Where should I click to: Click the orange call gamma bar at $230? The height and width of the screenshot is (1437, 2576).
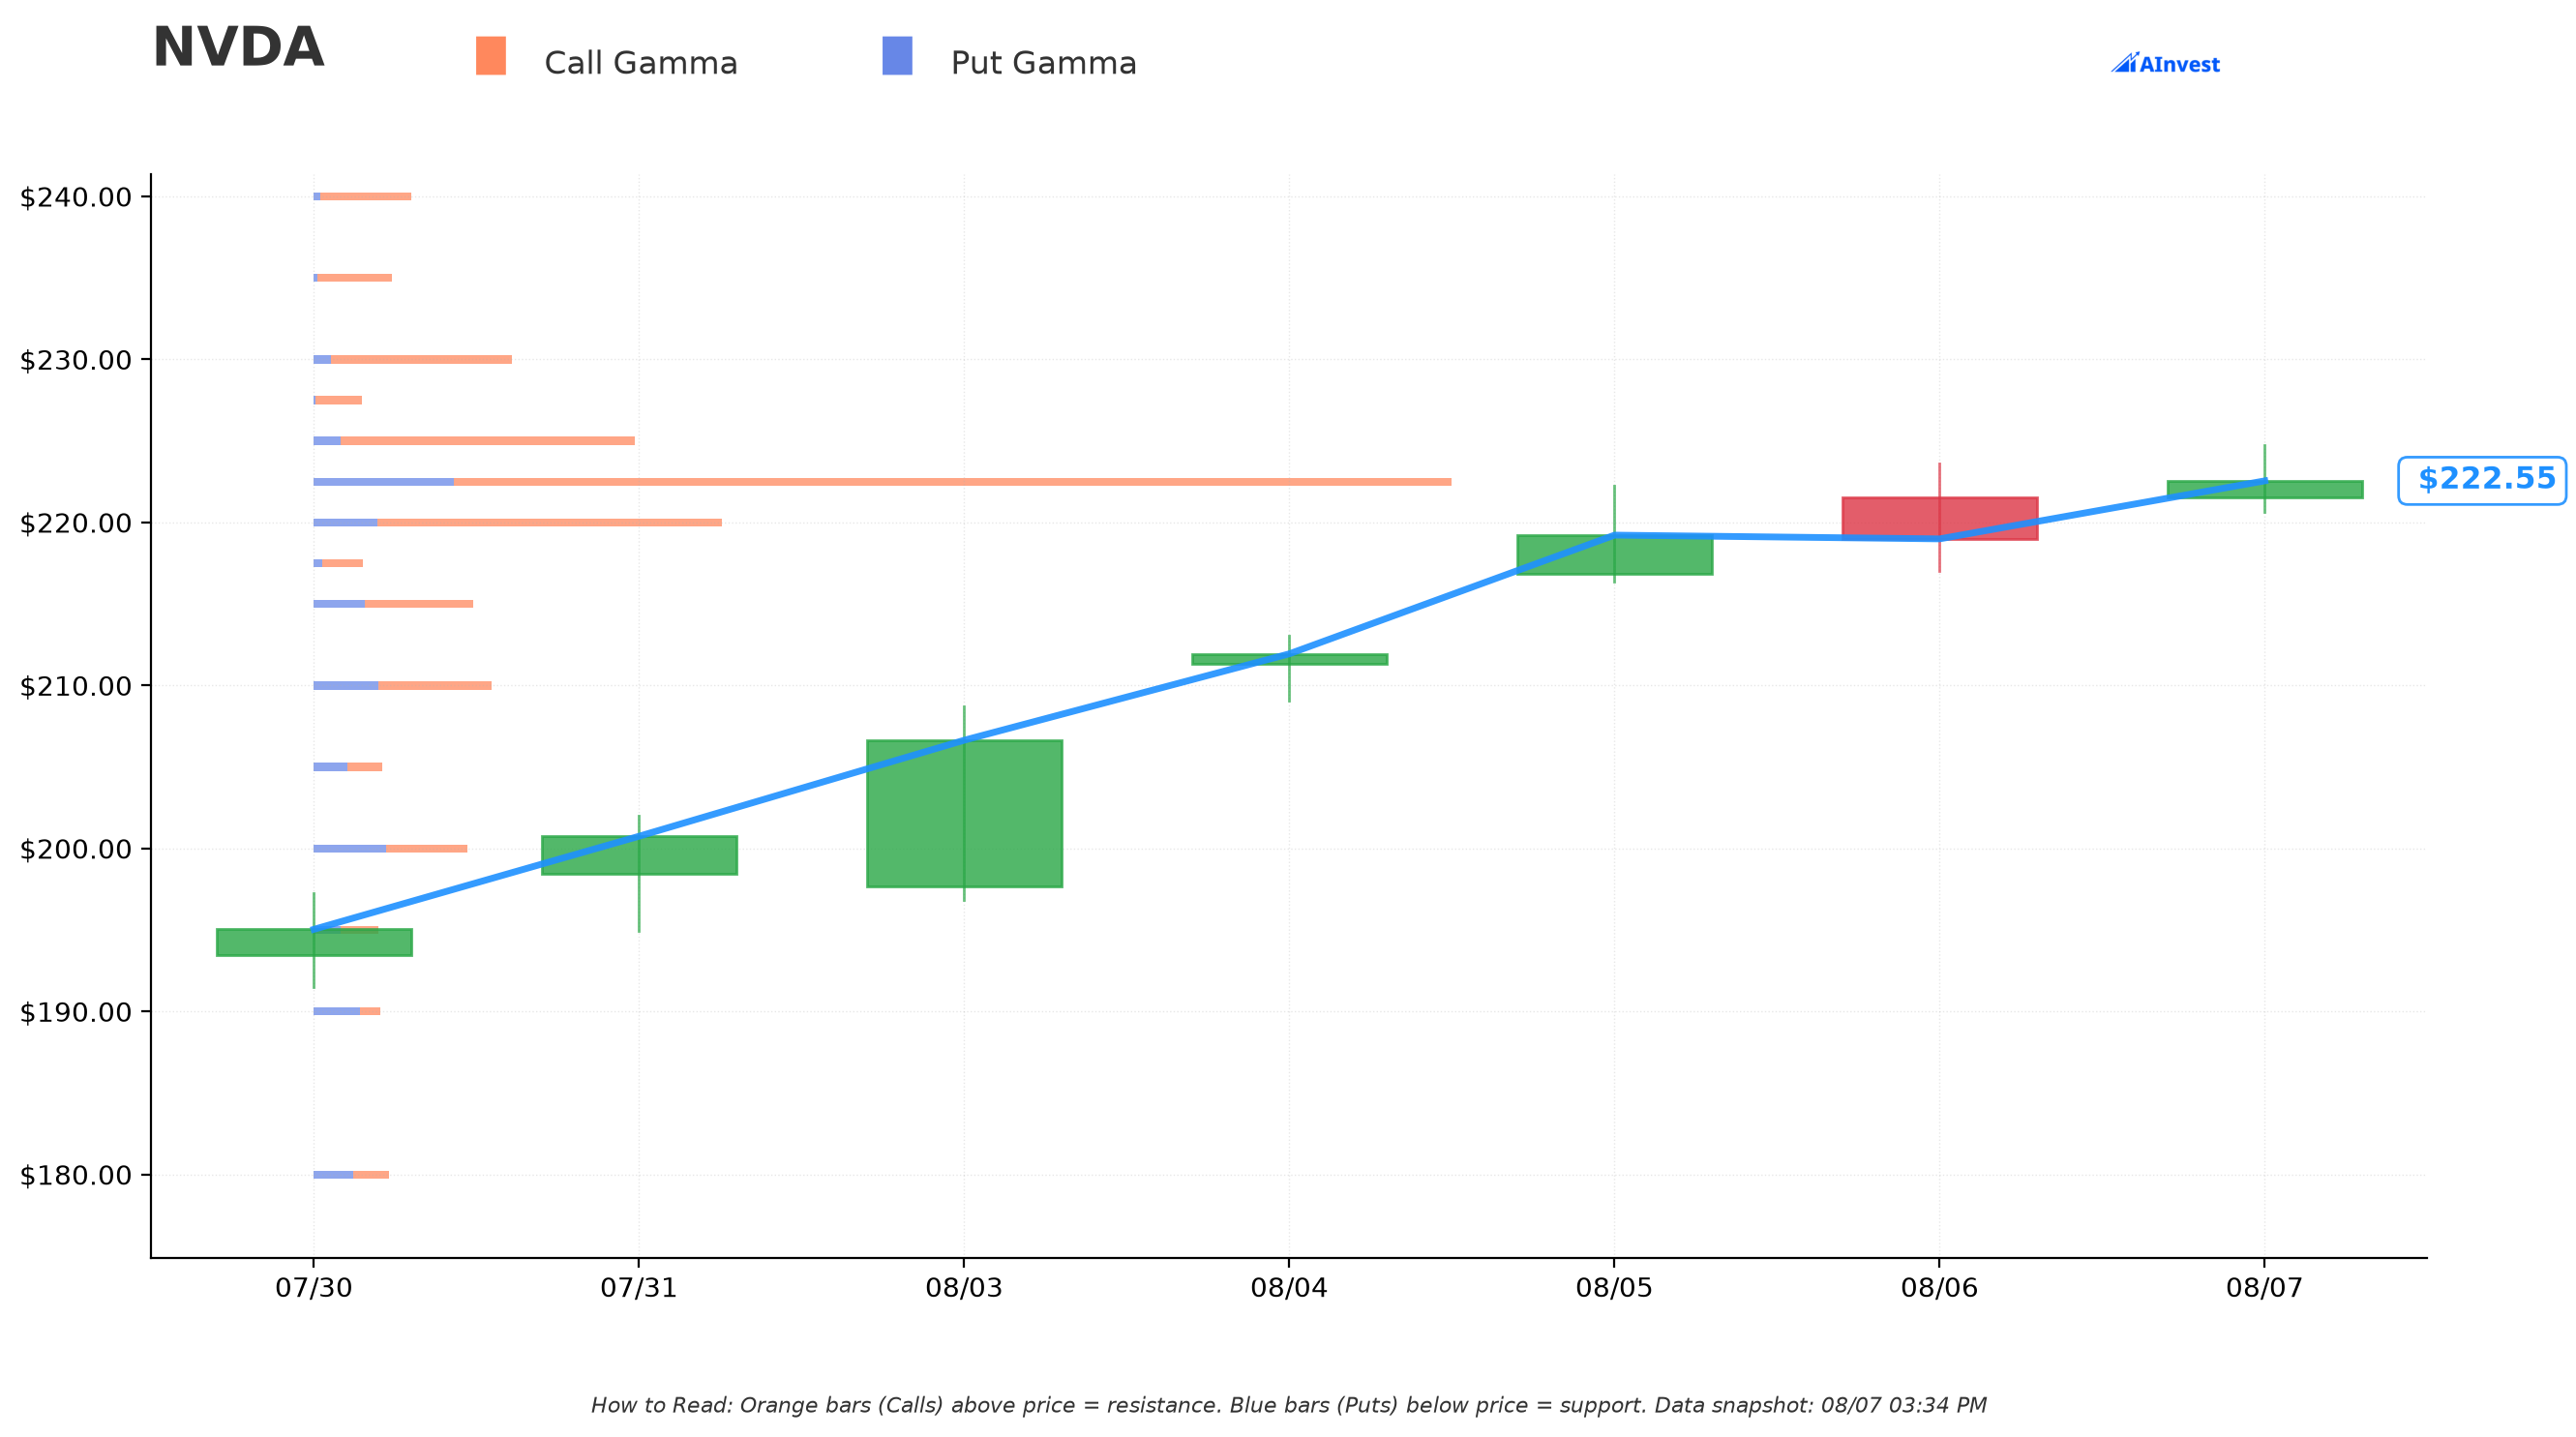click(x=421, y=359)
